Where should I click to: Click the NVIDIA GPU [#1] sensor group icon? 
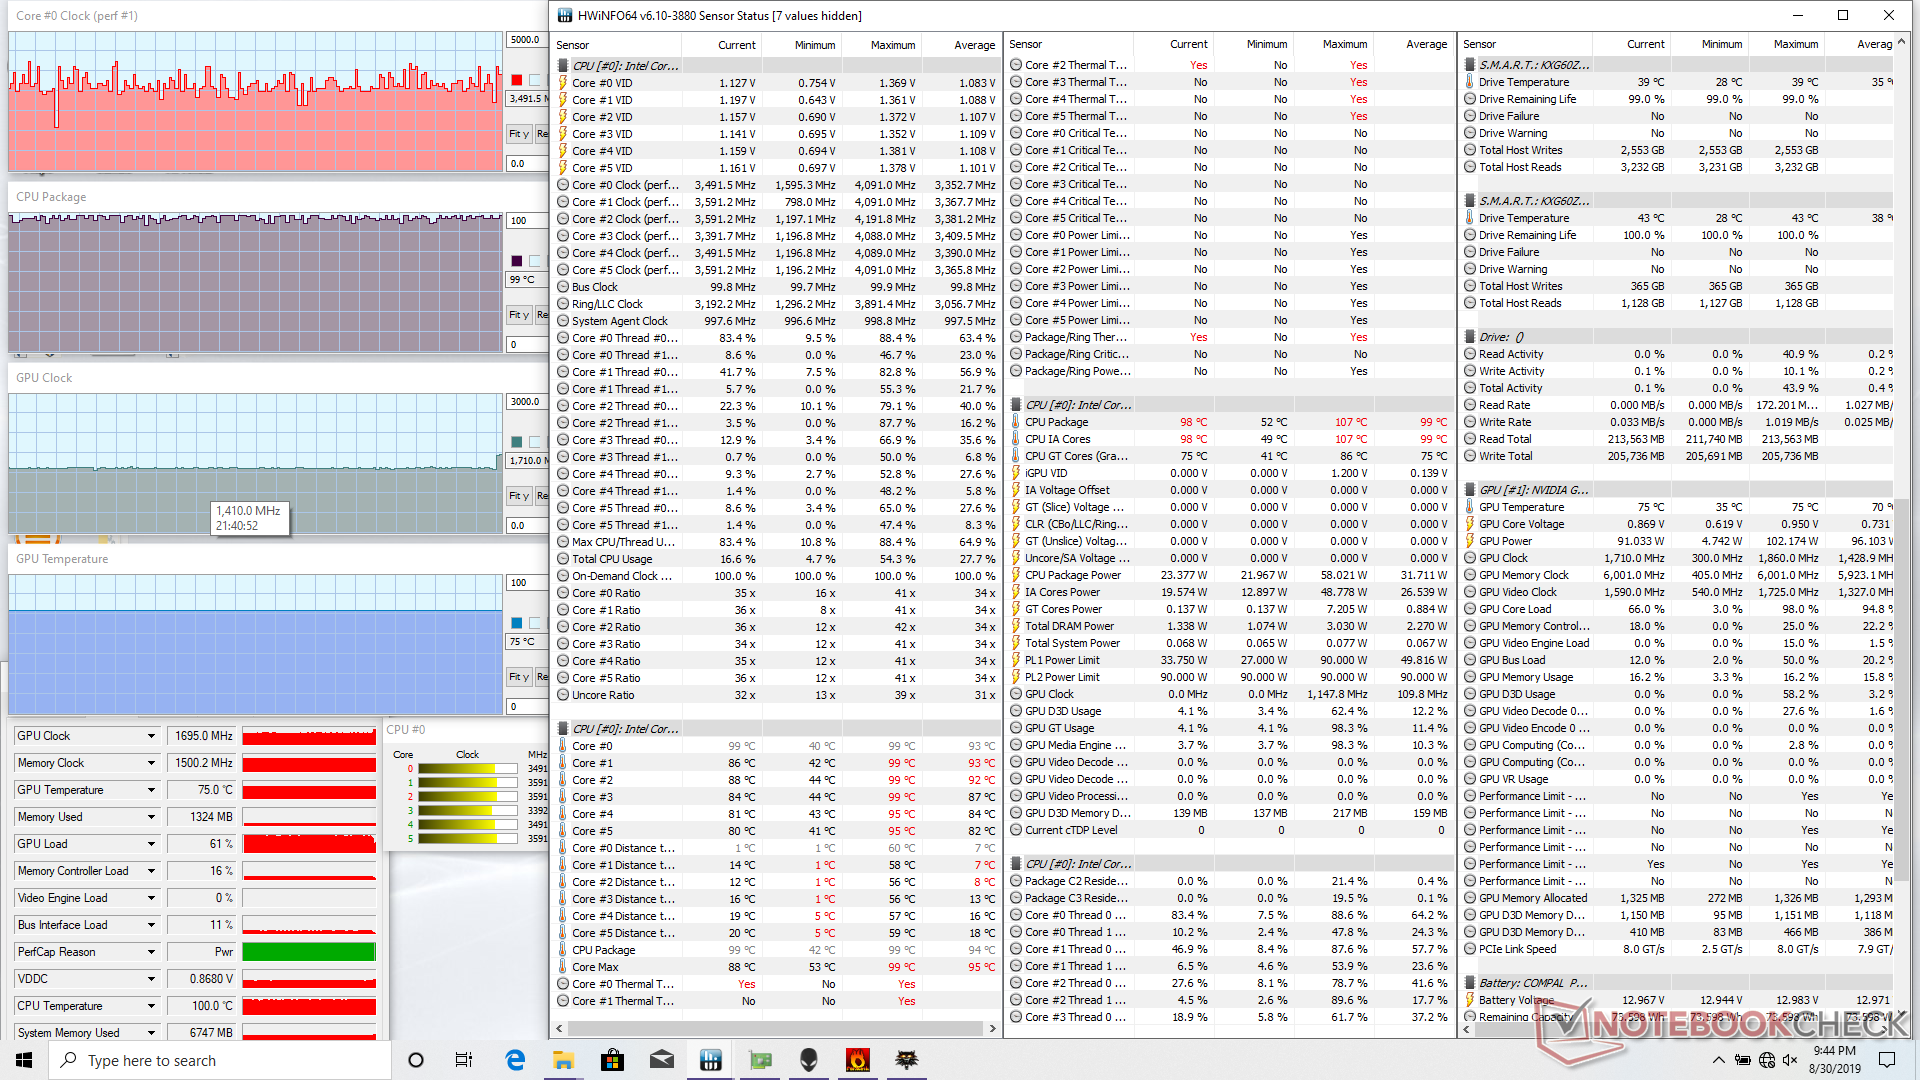[x=1470, y=490]
